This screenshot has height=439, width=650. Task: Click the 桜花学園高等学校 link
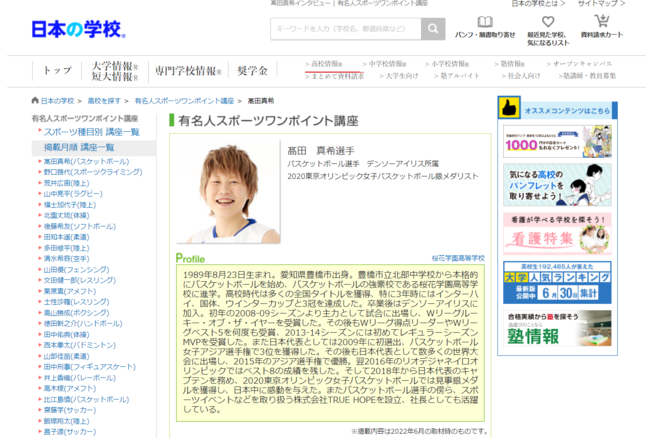(458, 258)
